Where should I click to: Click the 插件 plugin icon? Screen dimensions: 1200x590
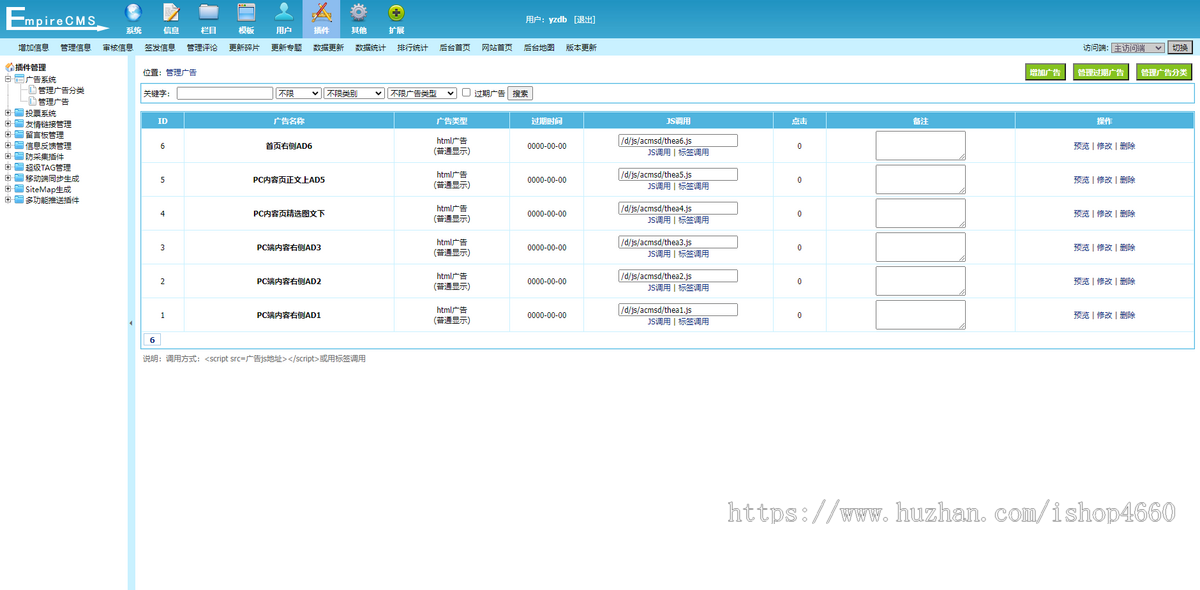point(321,16)
